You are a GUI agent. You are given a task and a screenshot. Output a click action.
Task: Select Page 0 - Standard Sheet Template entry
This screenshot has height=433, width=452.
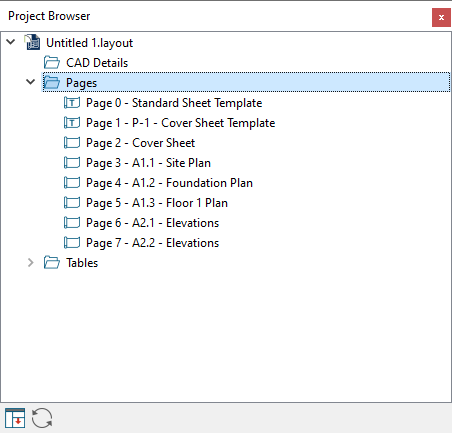click(174, 103)
